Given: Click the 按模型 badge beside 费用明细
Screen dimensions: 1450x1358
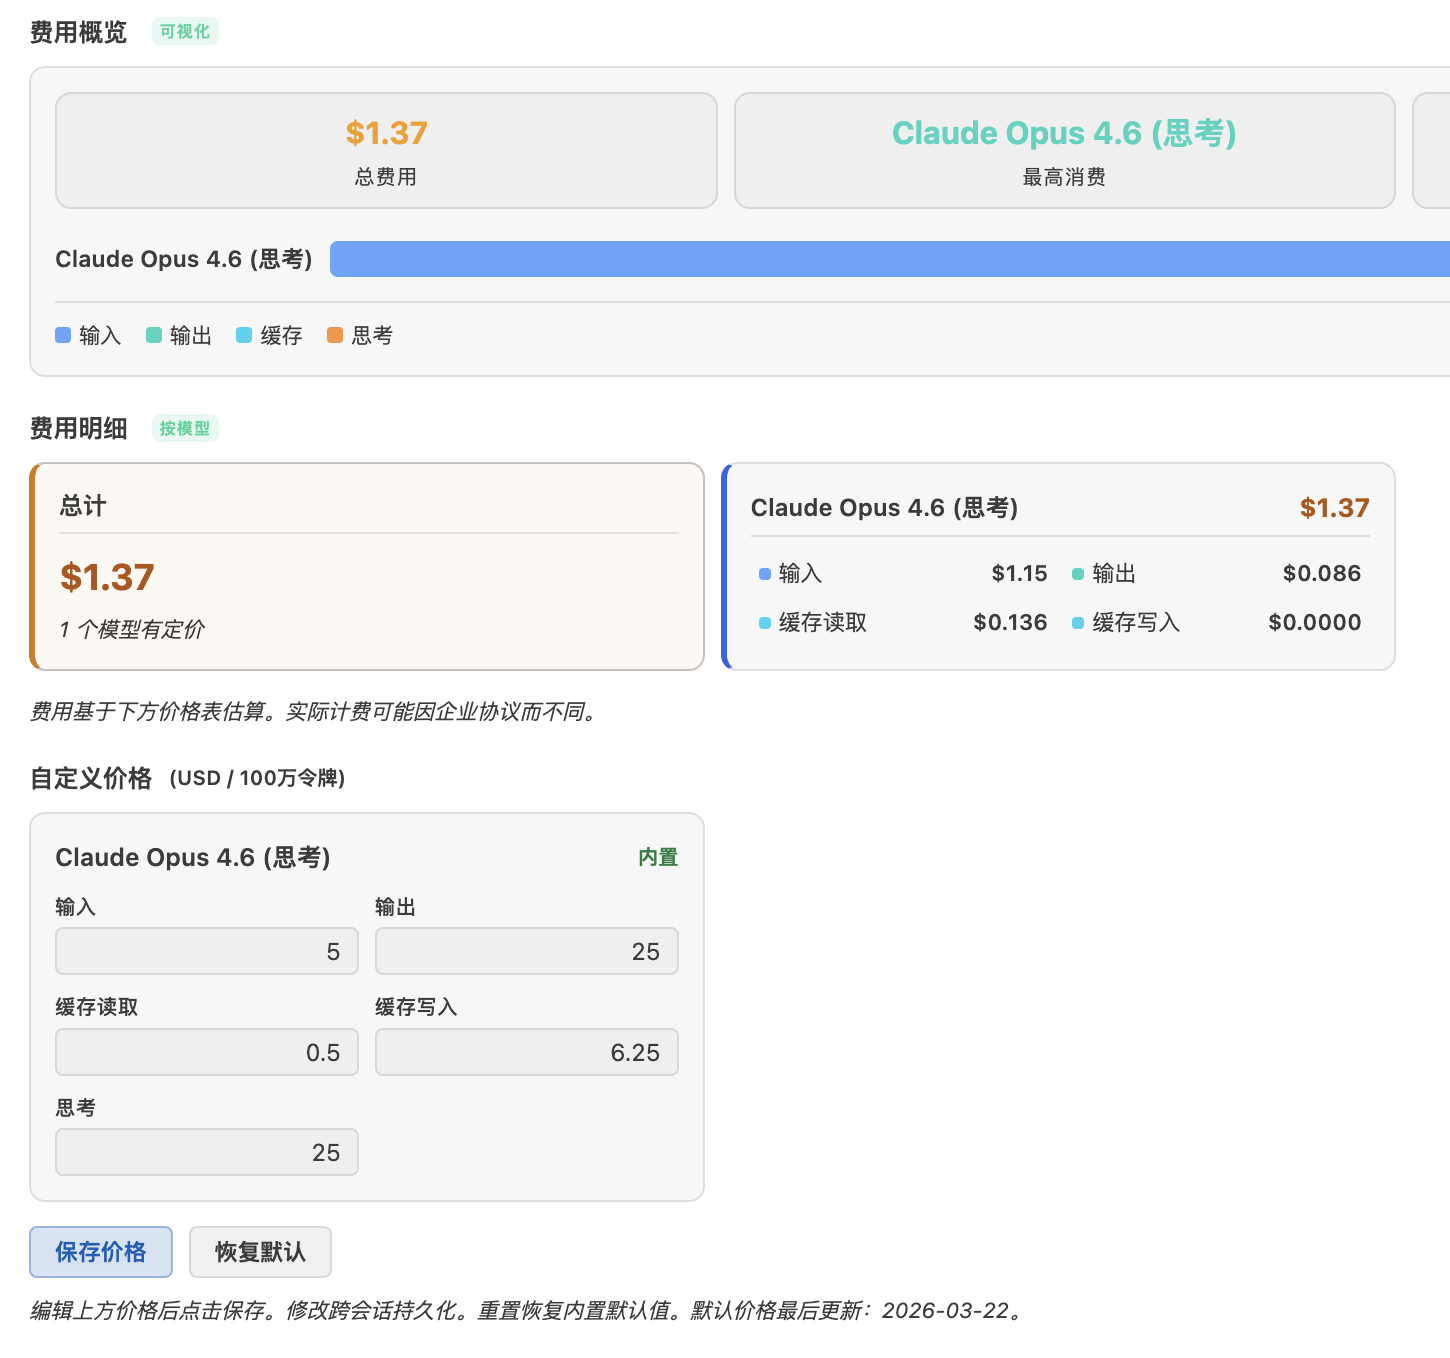Looking at the screenshot, I should 185,428.
